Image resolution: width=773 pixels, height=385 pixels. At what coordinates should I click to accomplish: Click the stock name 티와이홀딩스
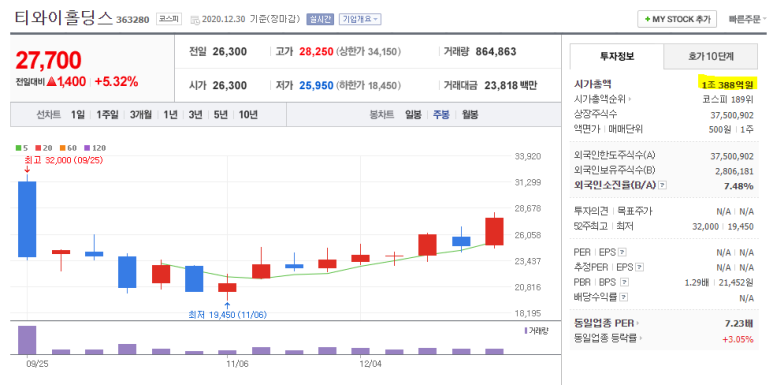(x=64, y=18)
